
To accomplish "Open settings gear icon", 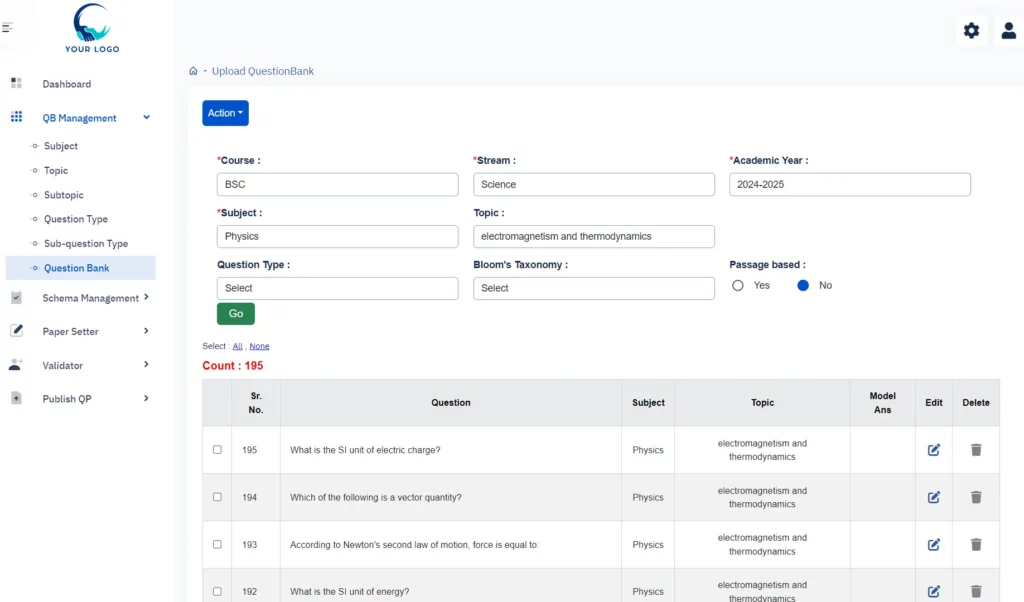I will click(x=971, y=30).
